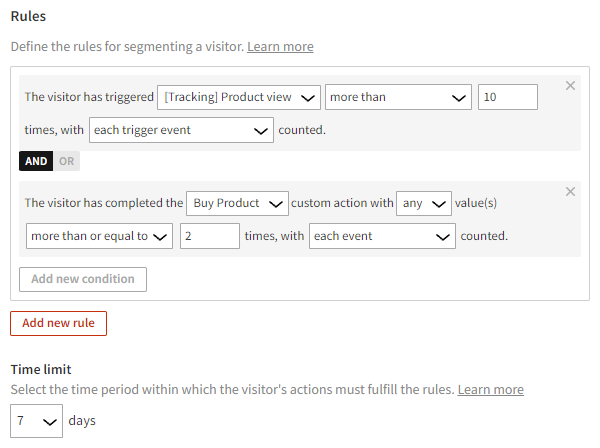Open Learn more link under Rules
The image size is (600, 448).
(x=280, y=47)
